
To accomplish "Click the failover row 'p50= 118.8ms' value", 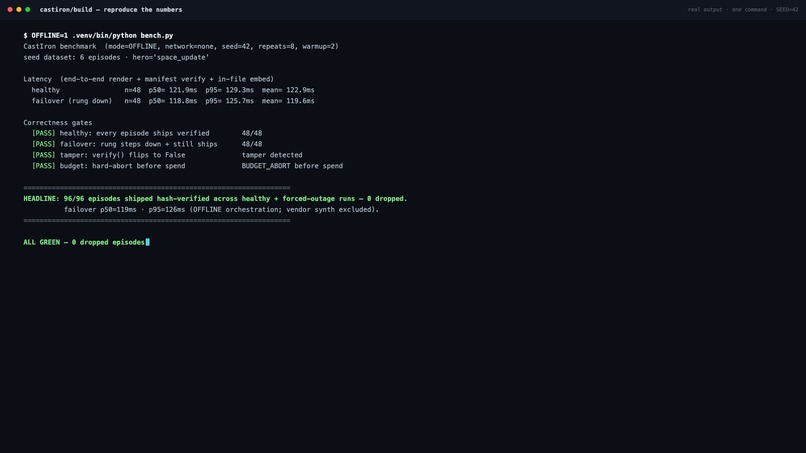I will [173, 101].
